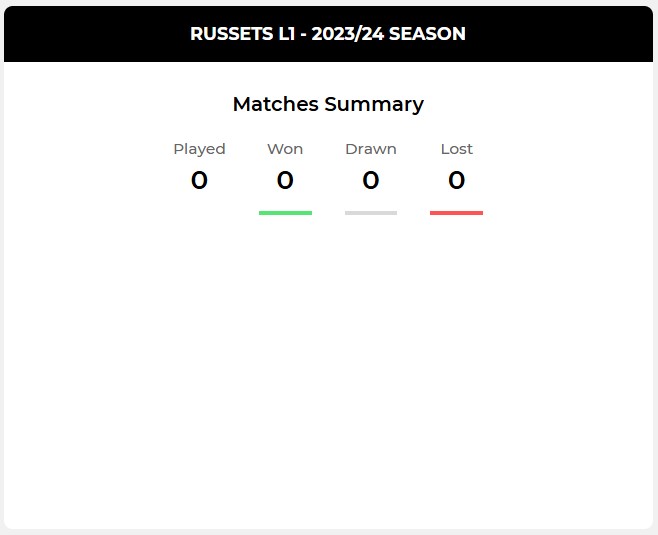Select the Played label
This screenshot has height=535, width=658.
click(x=199, y=149)
